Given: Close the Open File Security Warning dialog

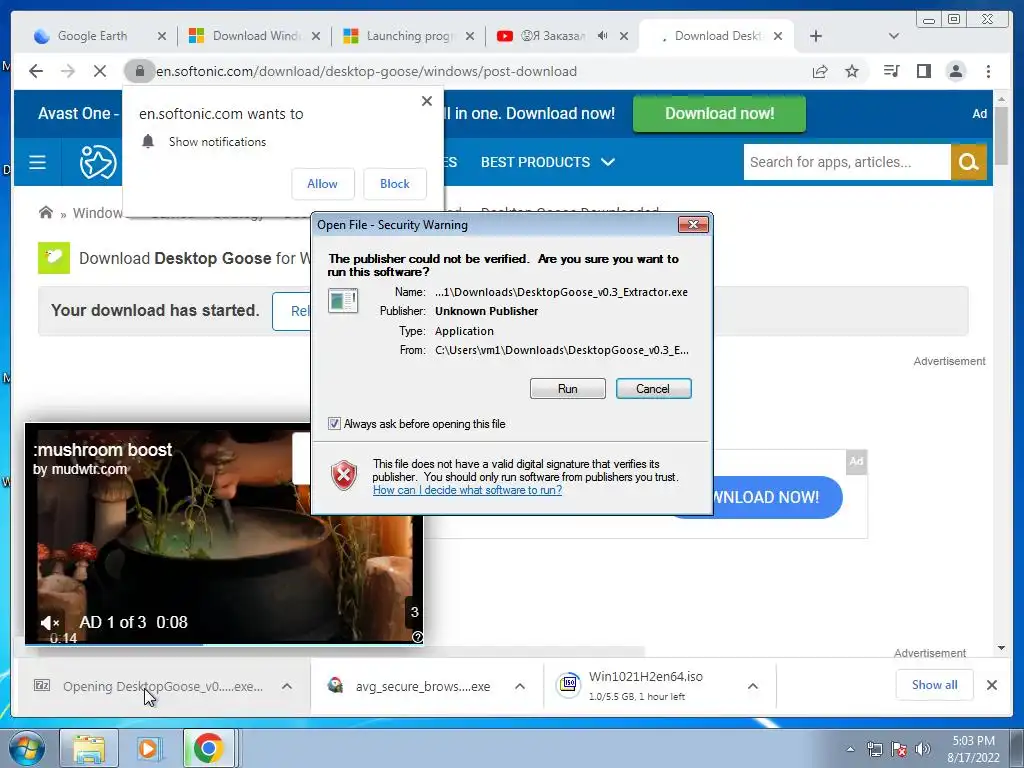Looking at the screenshot, I should tap(693, 225).
